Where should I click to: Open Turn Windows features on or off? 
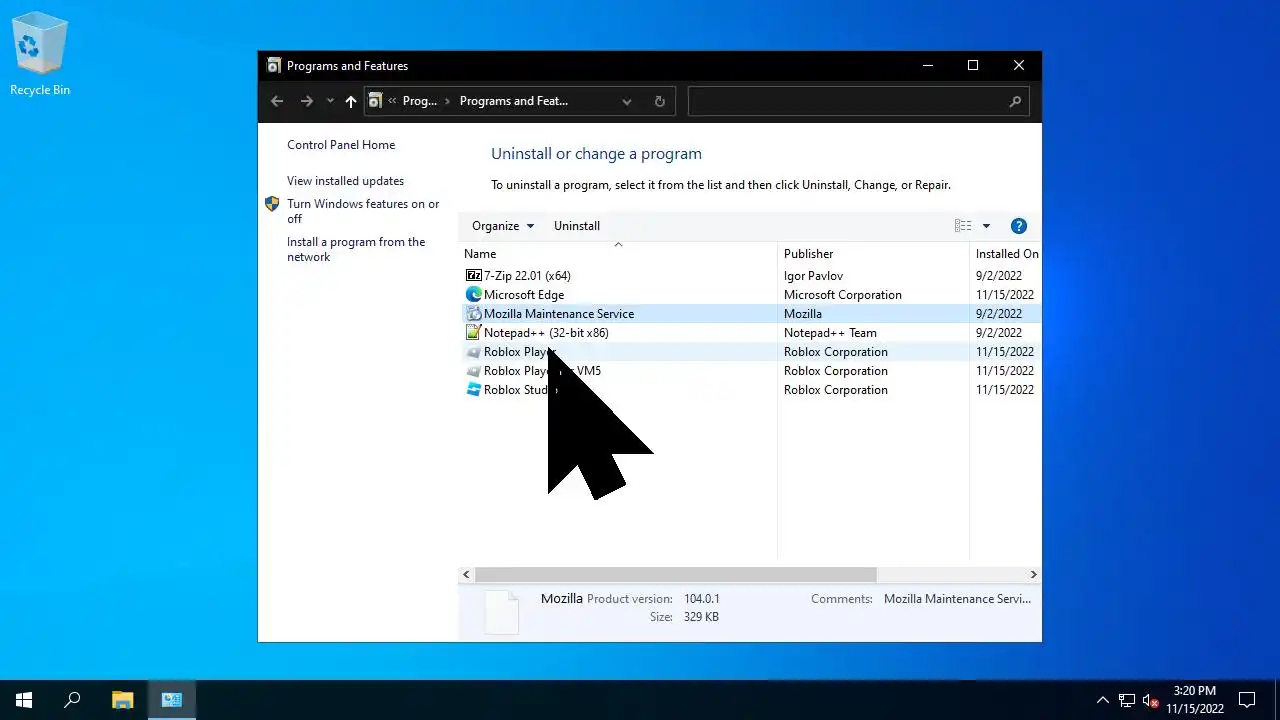click(x=363, y=211)
